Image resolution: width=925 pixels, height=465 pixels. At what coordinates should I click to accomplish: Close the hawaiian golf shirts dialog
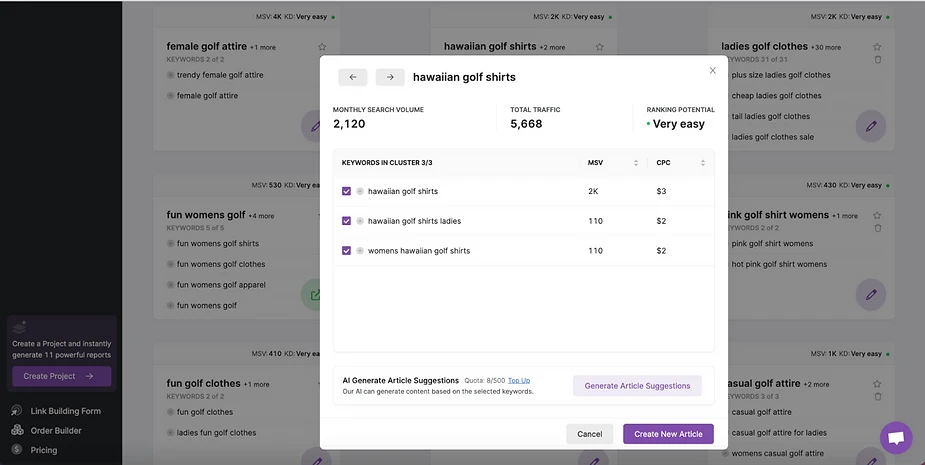tap(712, 70)
